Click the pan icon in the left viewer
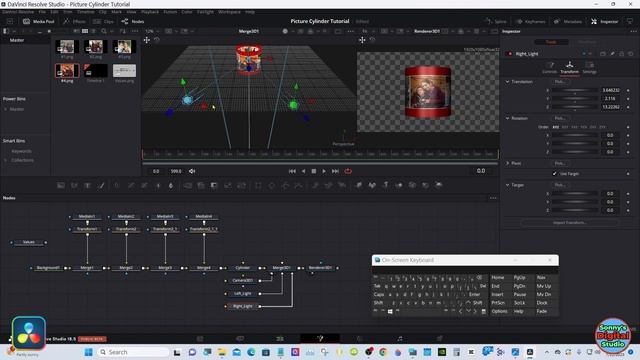 [147, 40]
